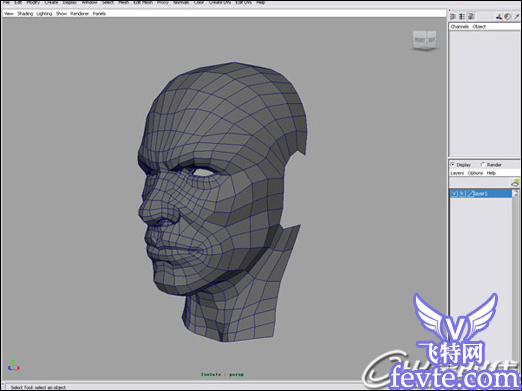
Task: Open the Create UVs menu
Action: click(220, 2)
